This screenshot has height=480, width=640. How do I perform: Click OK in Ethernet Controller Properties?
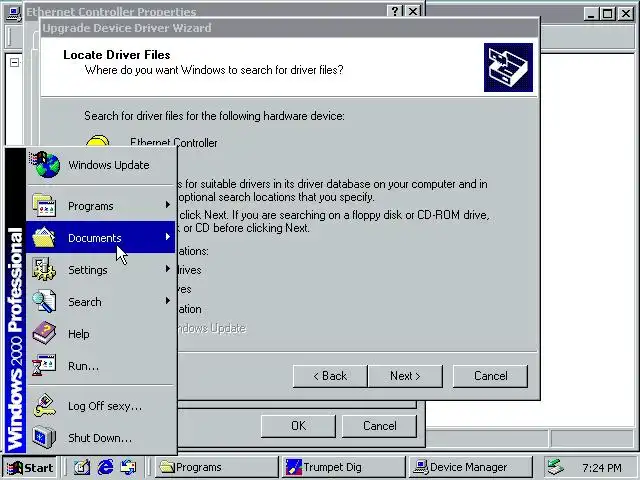pos(298,426)
